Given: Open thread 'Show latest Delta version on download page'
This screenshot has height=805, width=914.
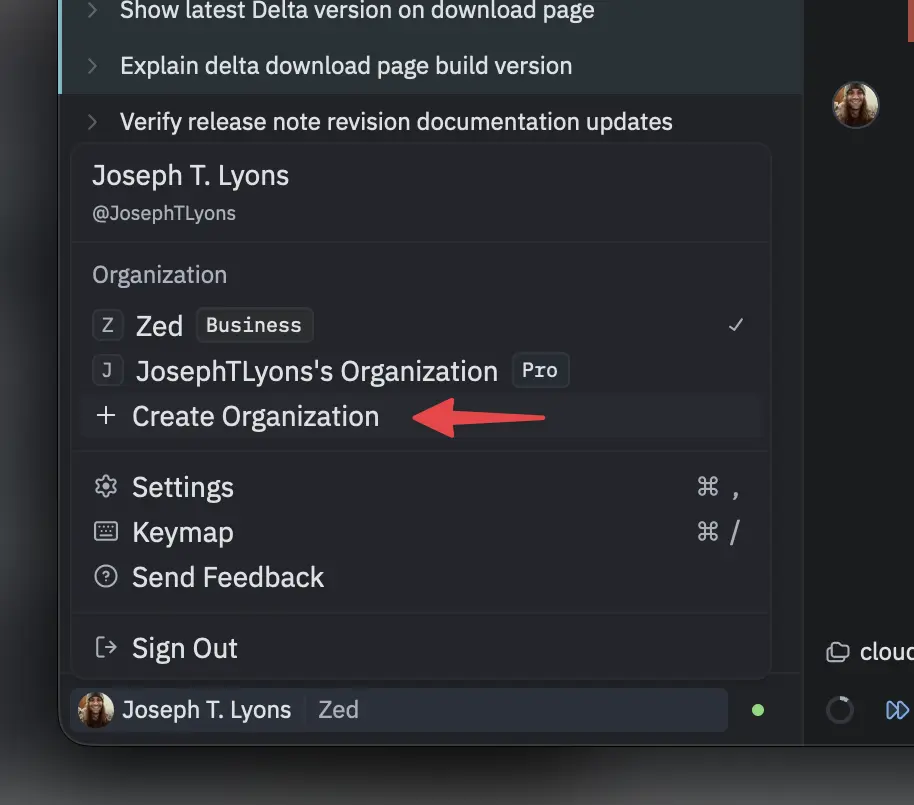Looking at the screenshot, I should [x=357, y=10].
